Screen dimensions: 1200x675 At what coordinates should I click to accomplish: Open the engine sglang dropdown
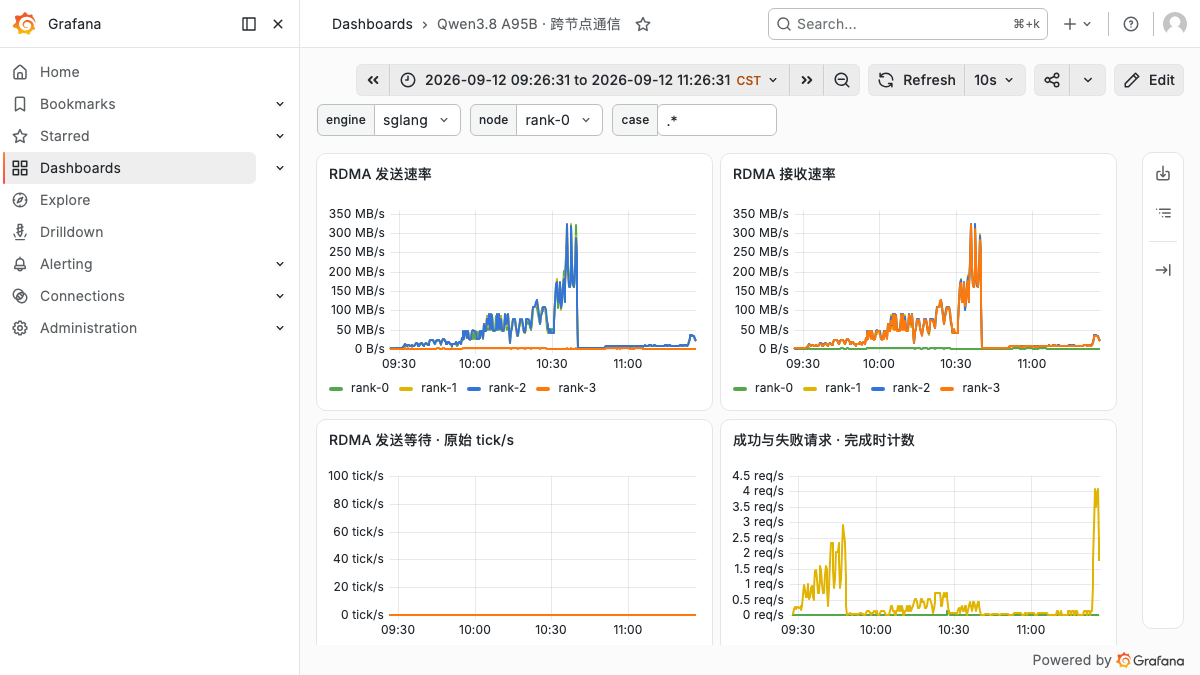417,120
